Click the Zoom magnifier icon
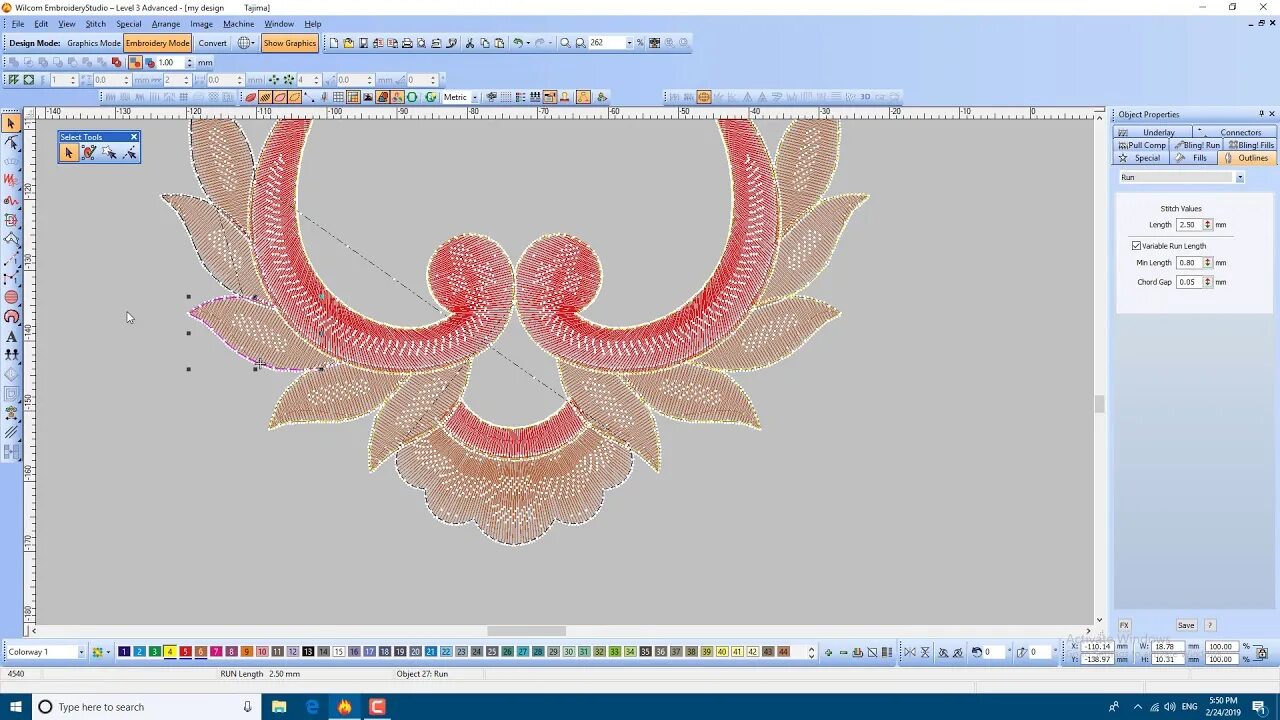Image resolution: width=1280 pixels, height=720 pixels. pyautogui.click(x=565, y=43)
